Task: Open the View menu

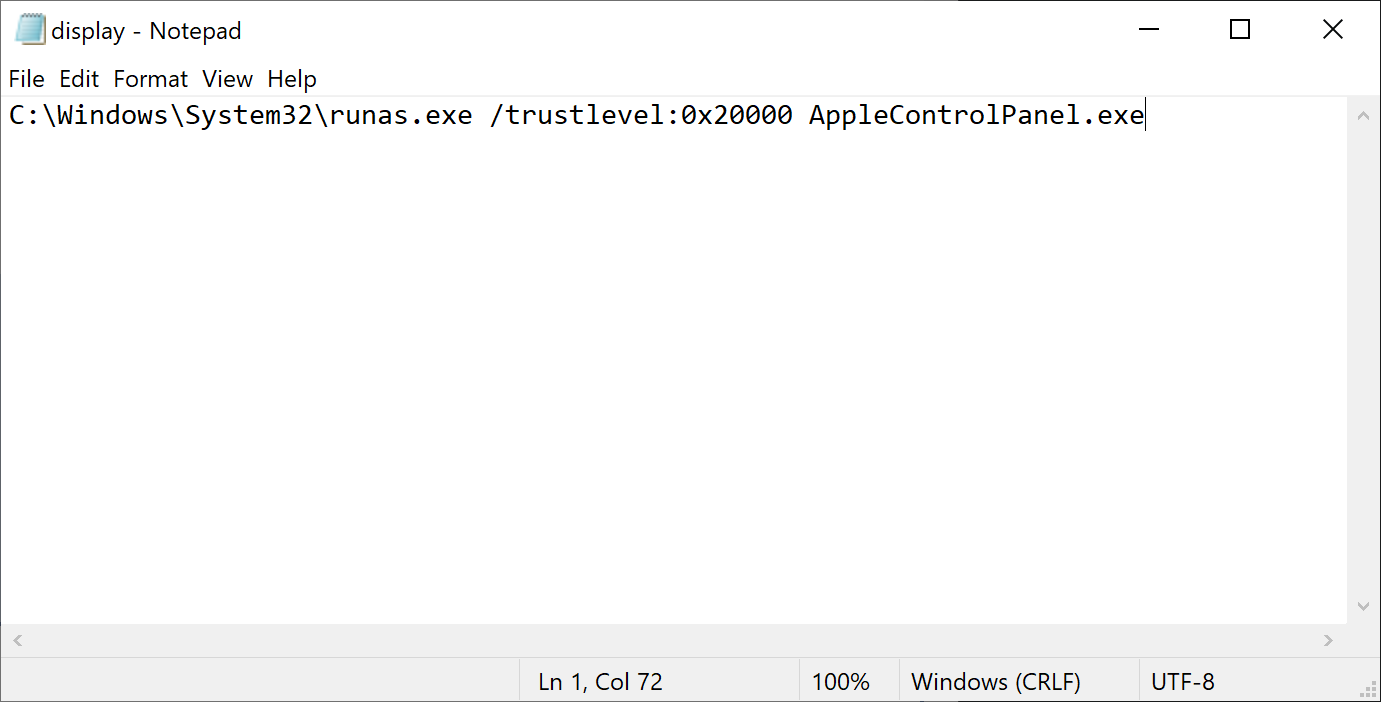Action: [227, 79]
